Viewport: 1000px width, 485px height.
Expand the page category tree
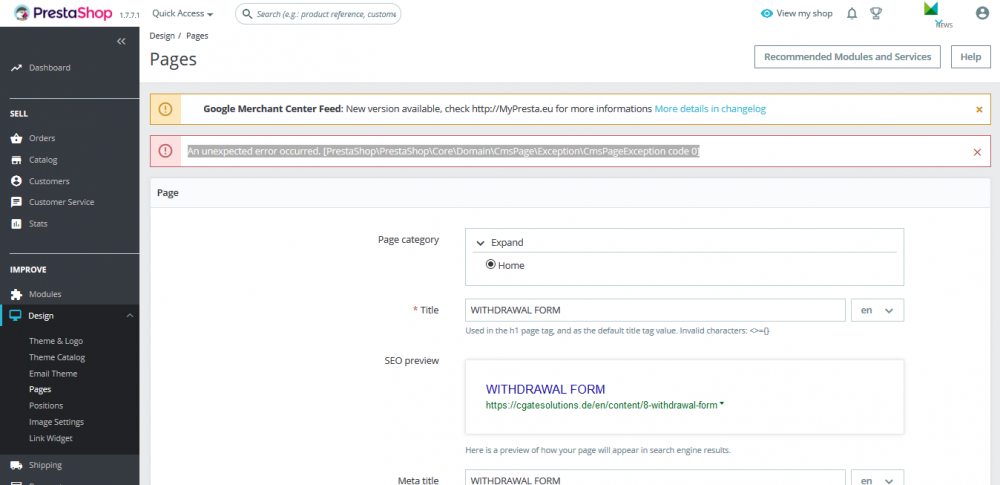tap(500, 242)
